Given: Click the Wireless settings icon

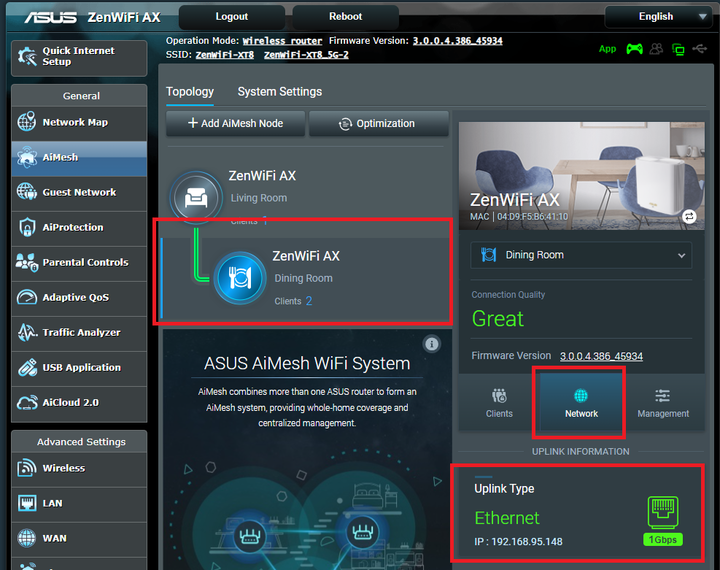Looking at the screenshot, I should (x=27, y=468).
